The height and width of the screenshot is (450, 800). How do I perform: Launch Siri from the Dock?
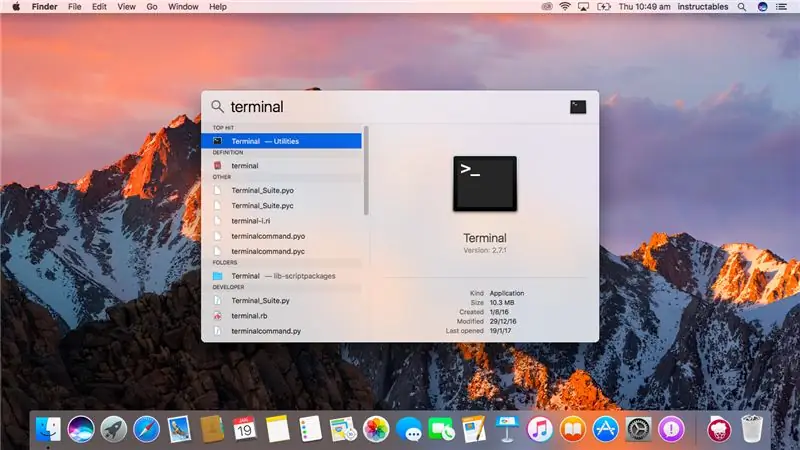pos(81,429)
